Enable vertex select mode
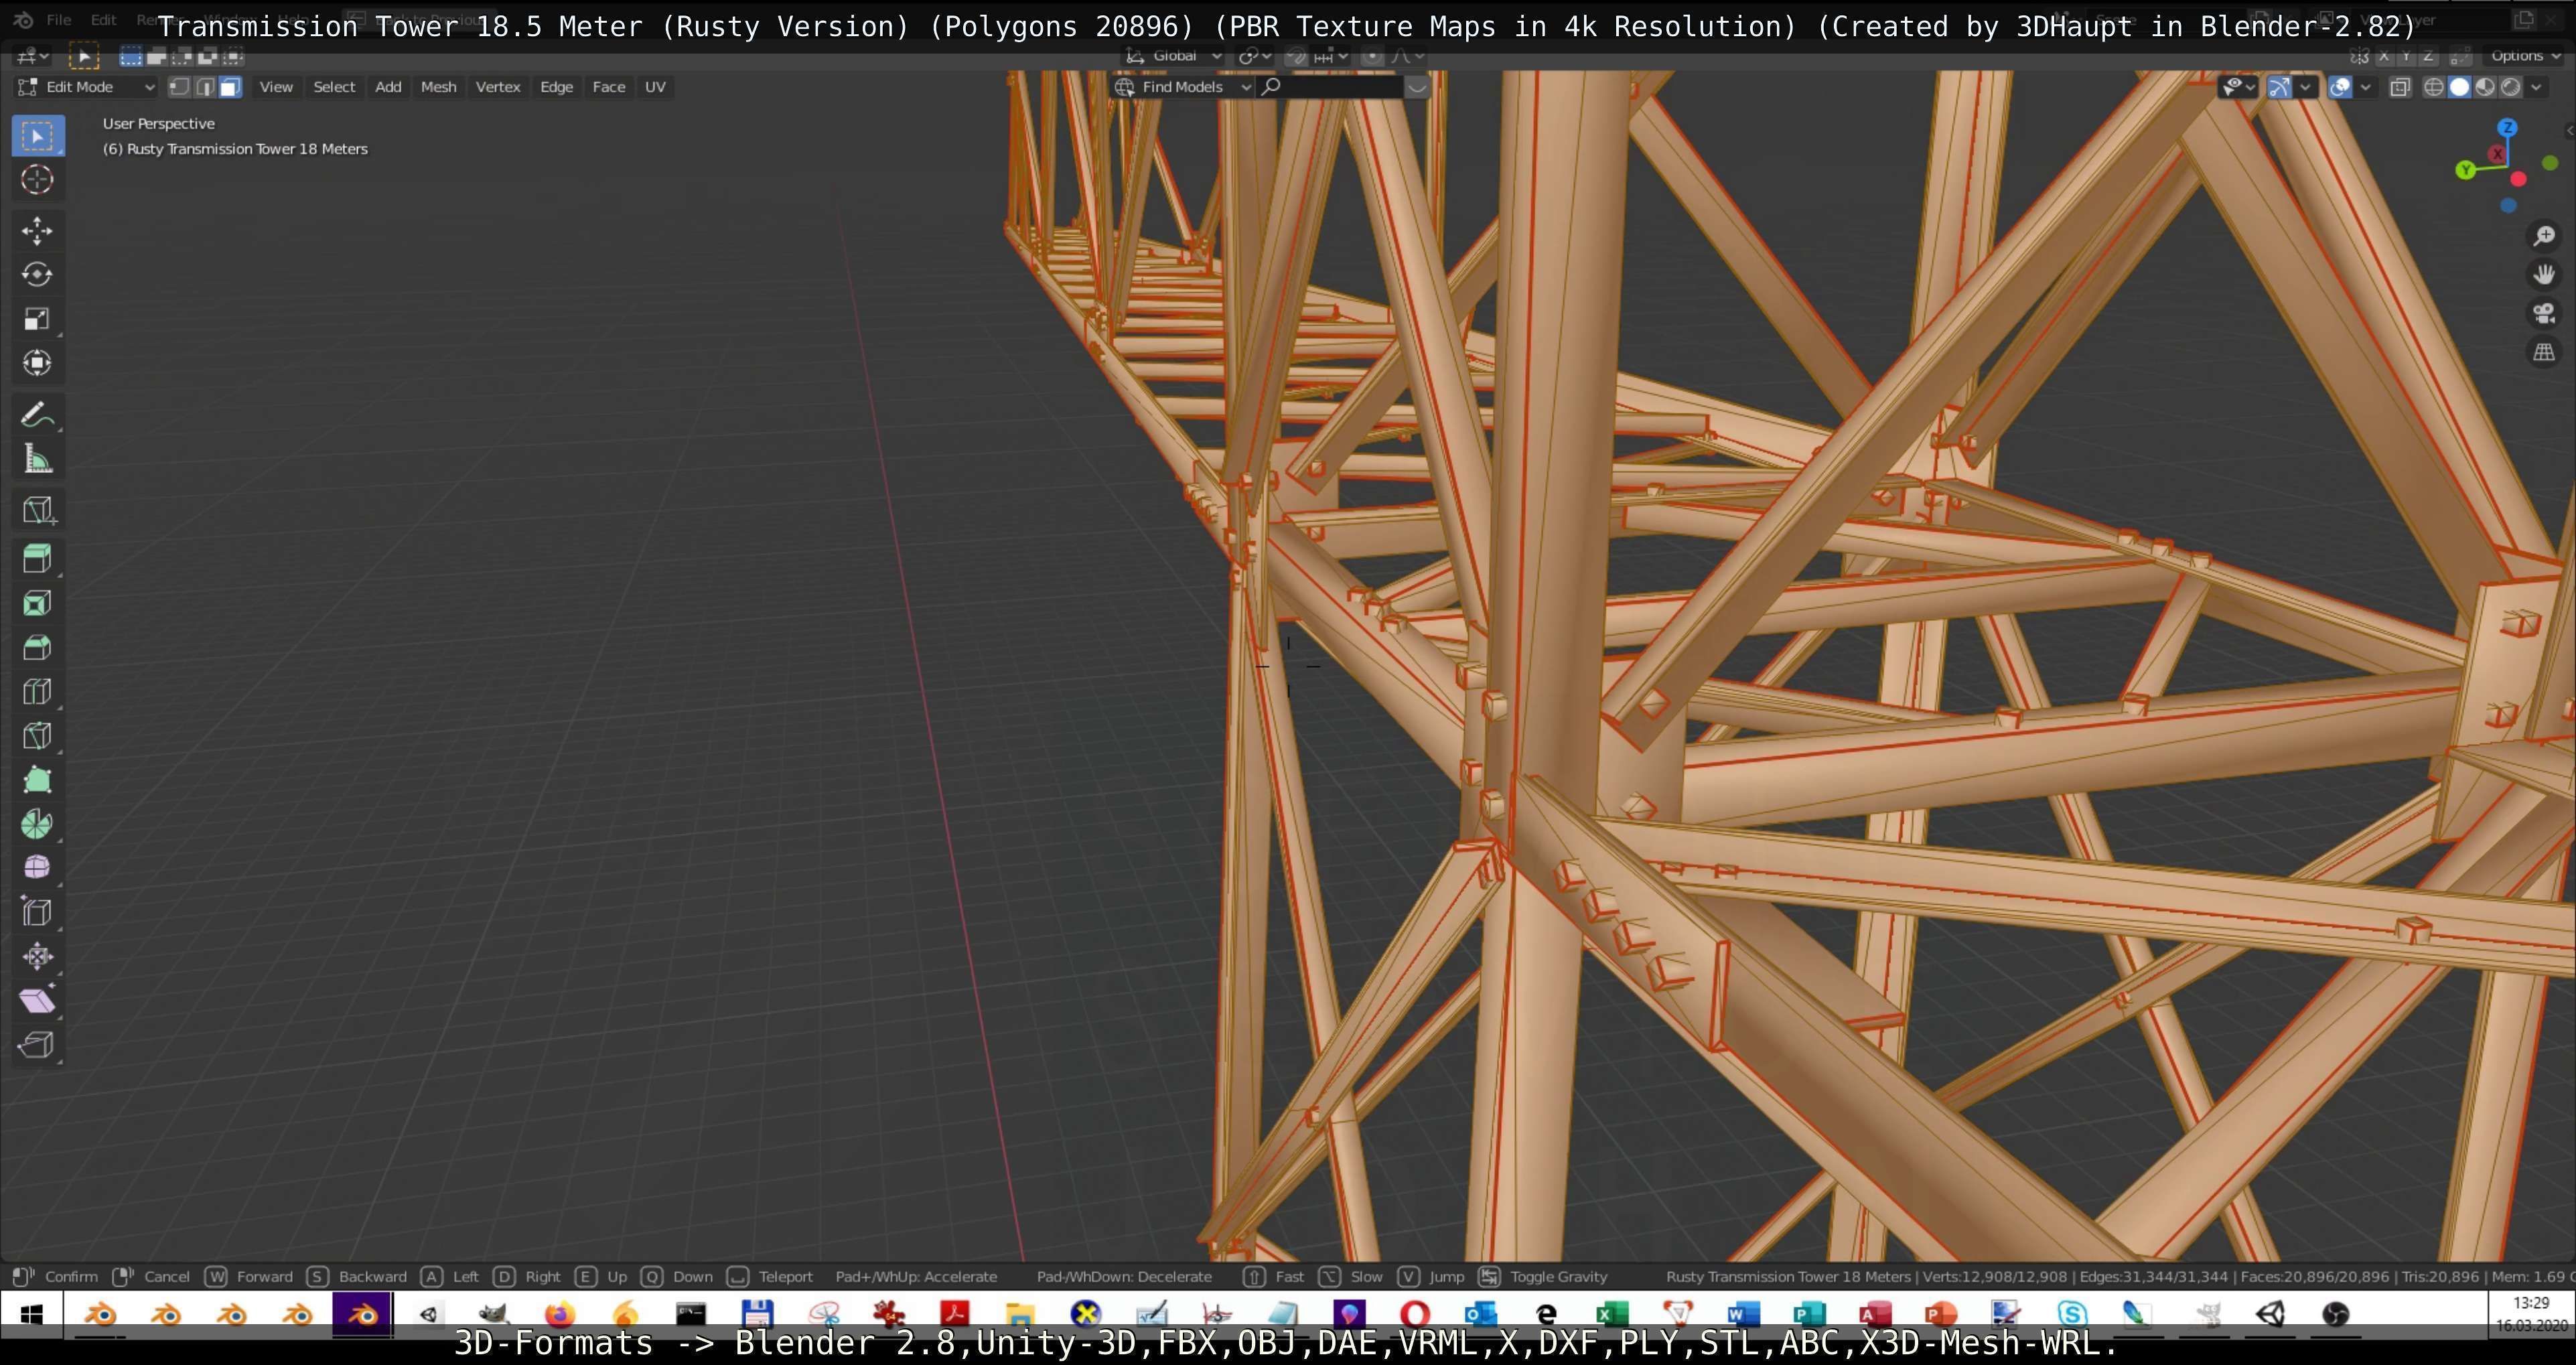2576x1365 pixels. tap(179, 87)
